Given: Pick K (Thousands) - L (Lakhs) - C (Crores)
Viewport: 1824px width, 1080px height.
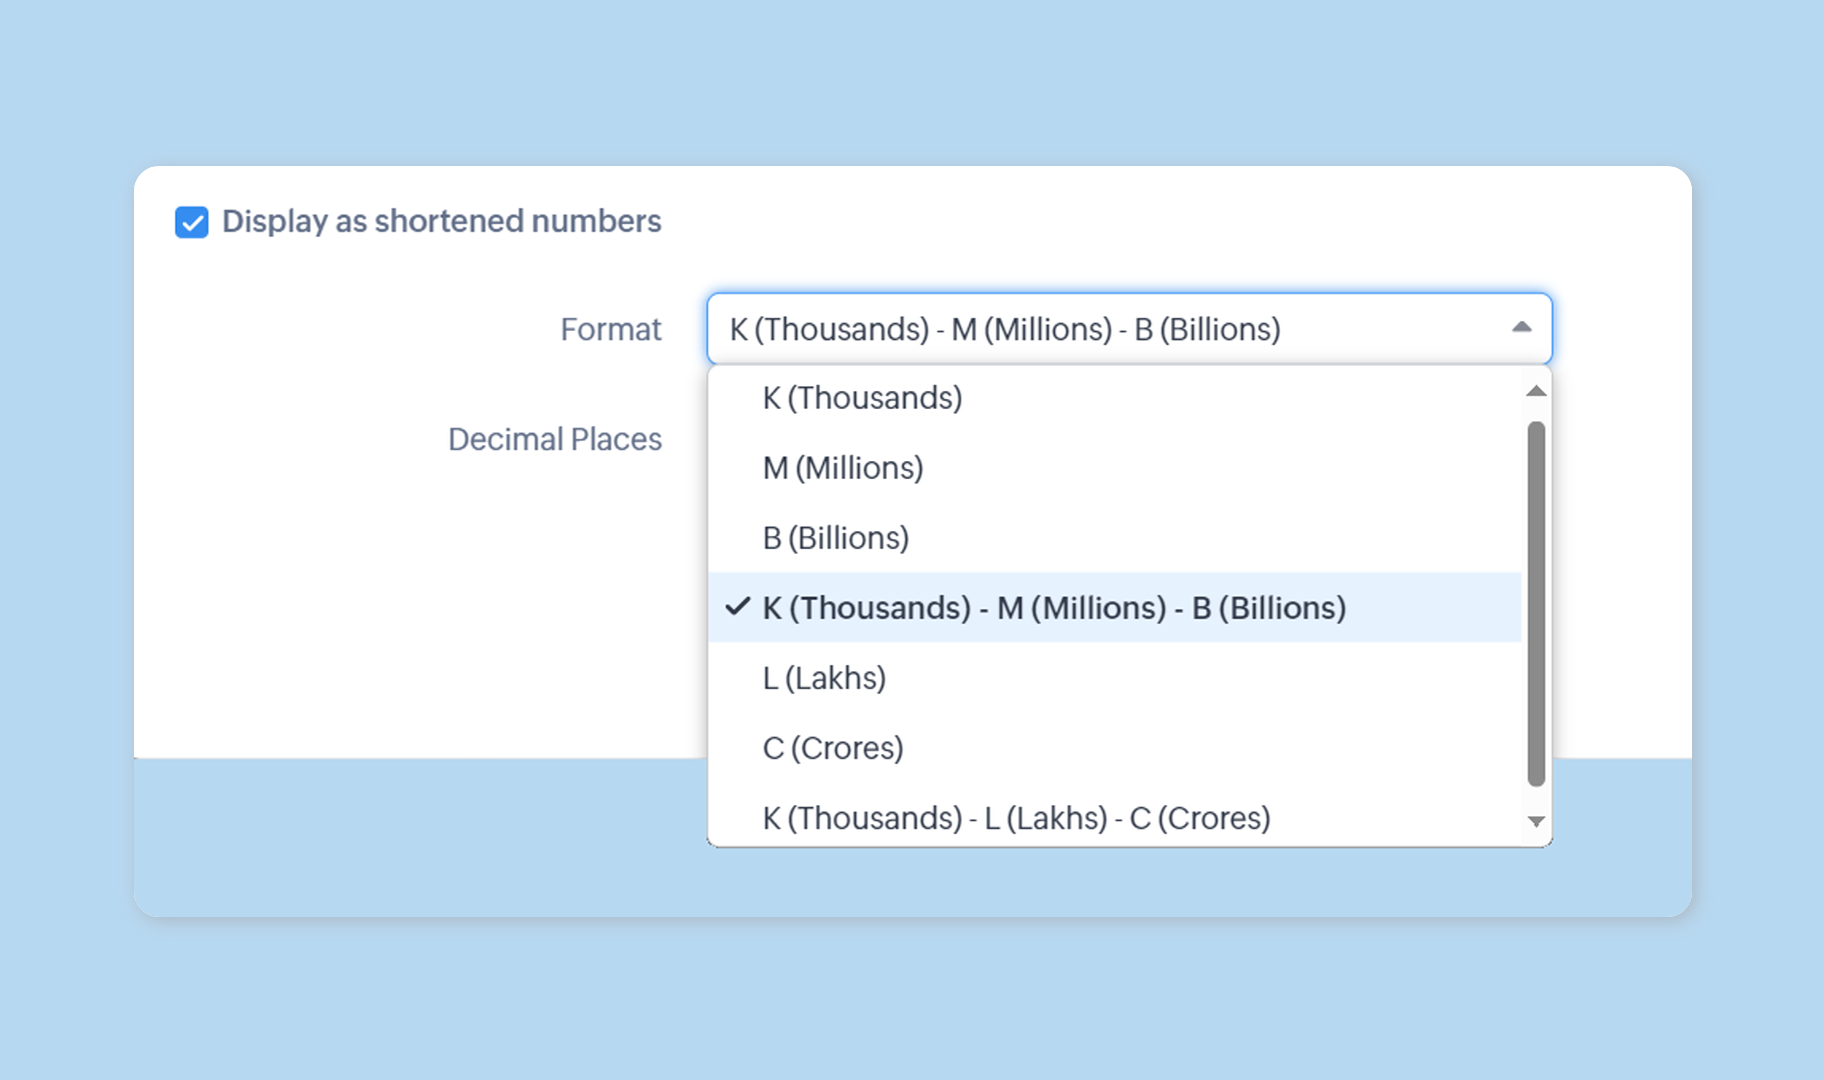Looking at the screenshot, I should pyautogui.click(x=1016, y=818).
